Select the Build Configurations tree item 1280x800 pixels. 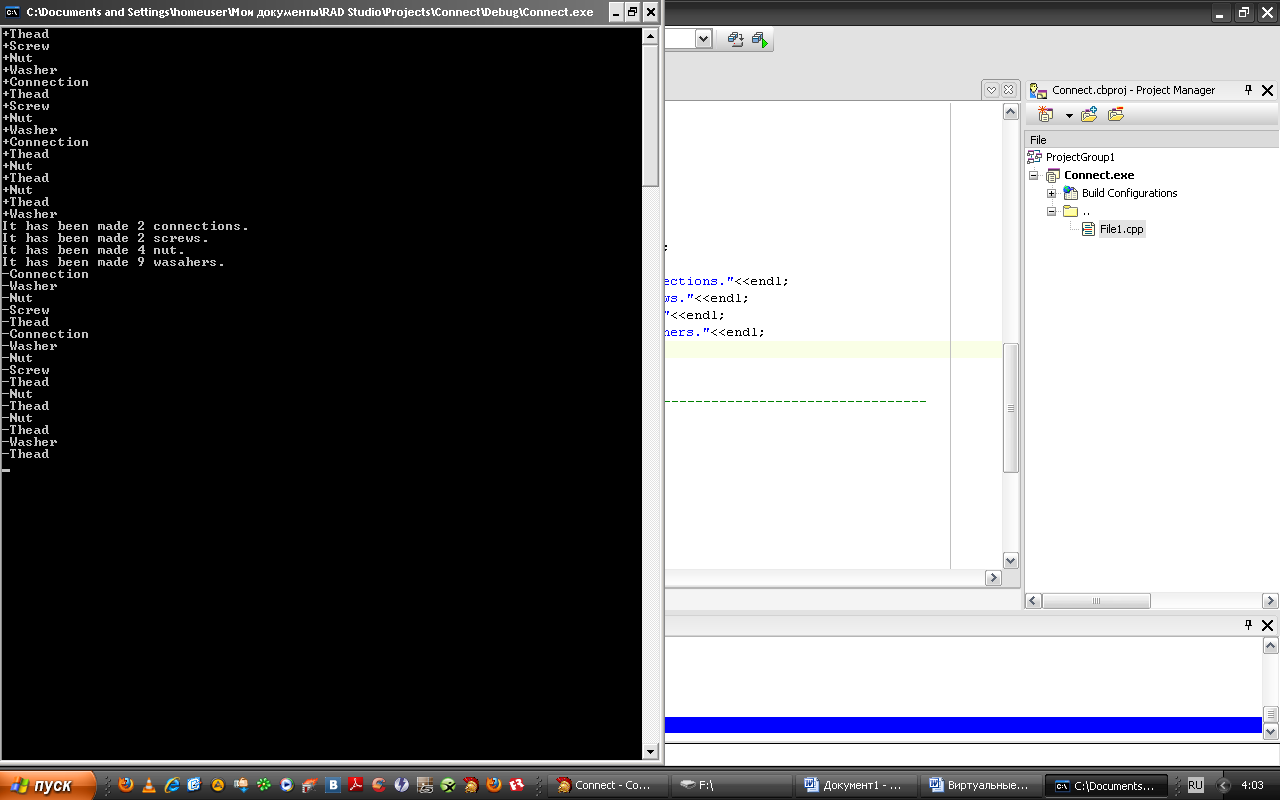[1129, 193]
